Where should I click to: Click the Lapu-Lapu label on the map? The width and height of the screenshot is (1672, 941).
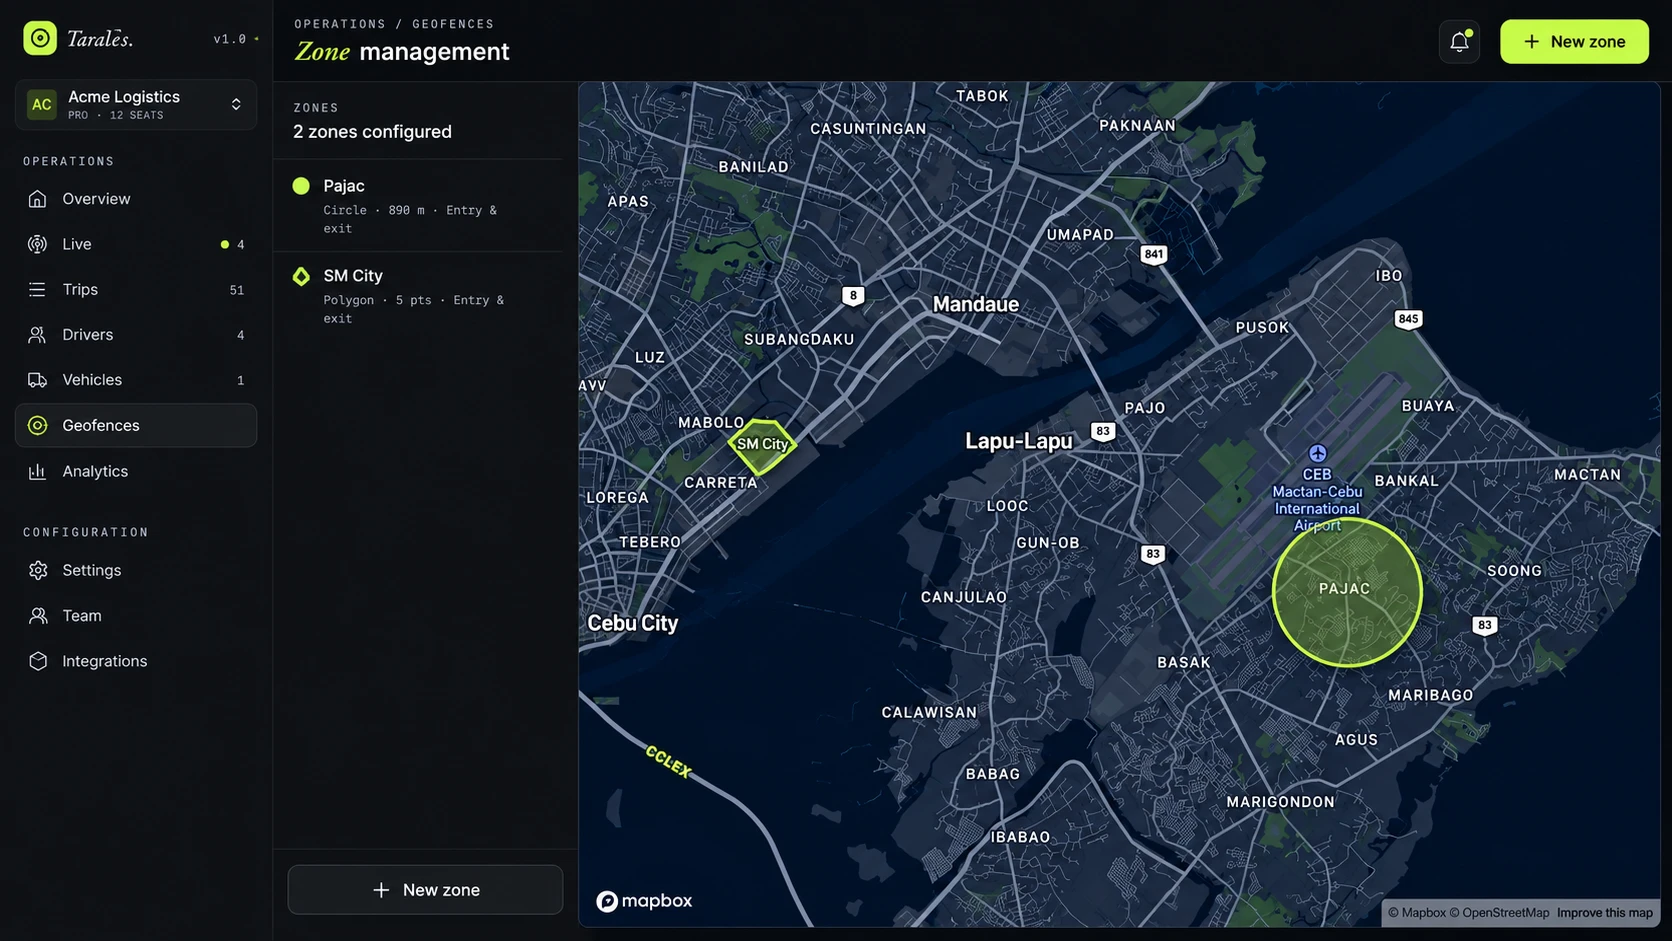point(1019,441)
